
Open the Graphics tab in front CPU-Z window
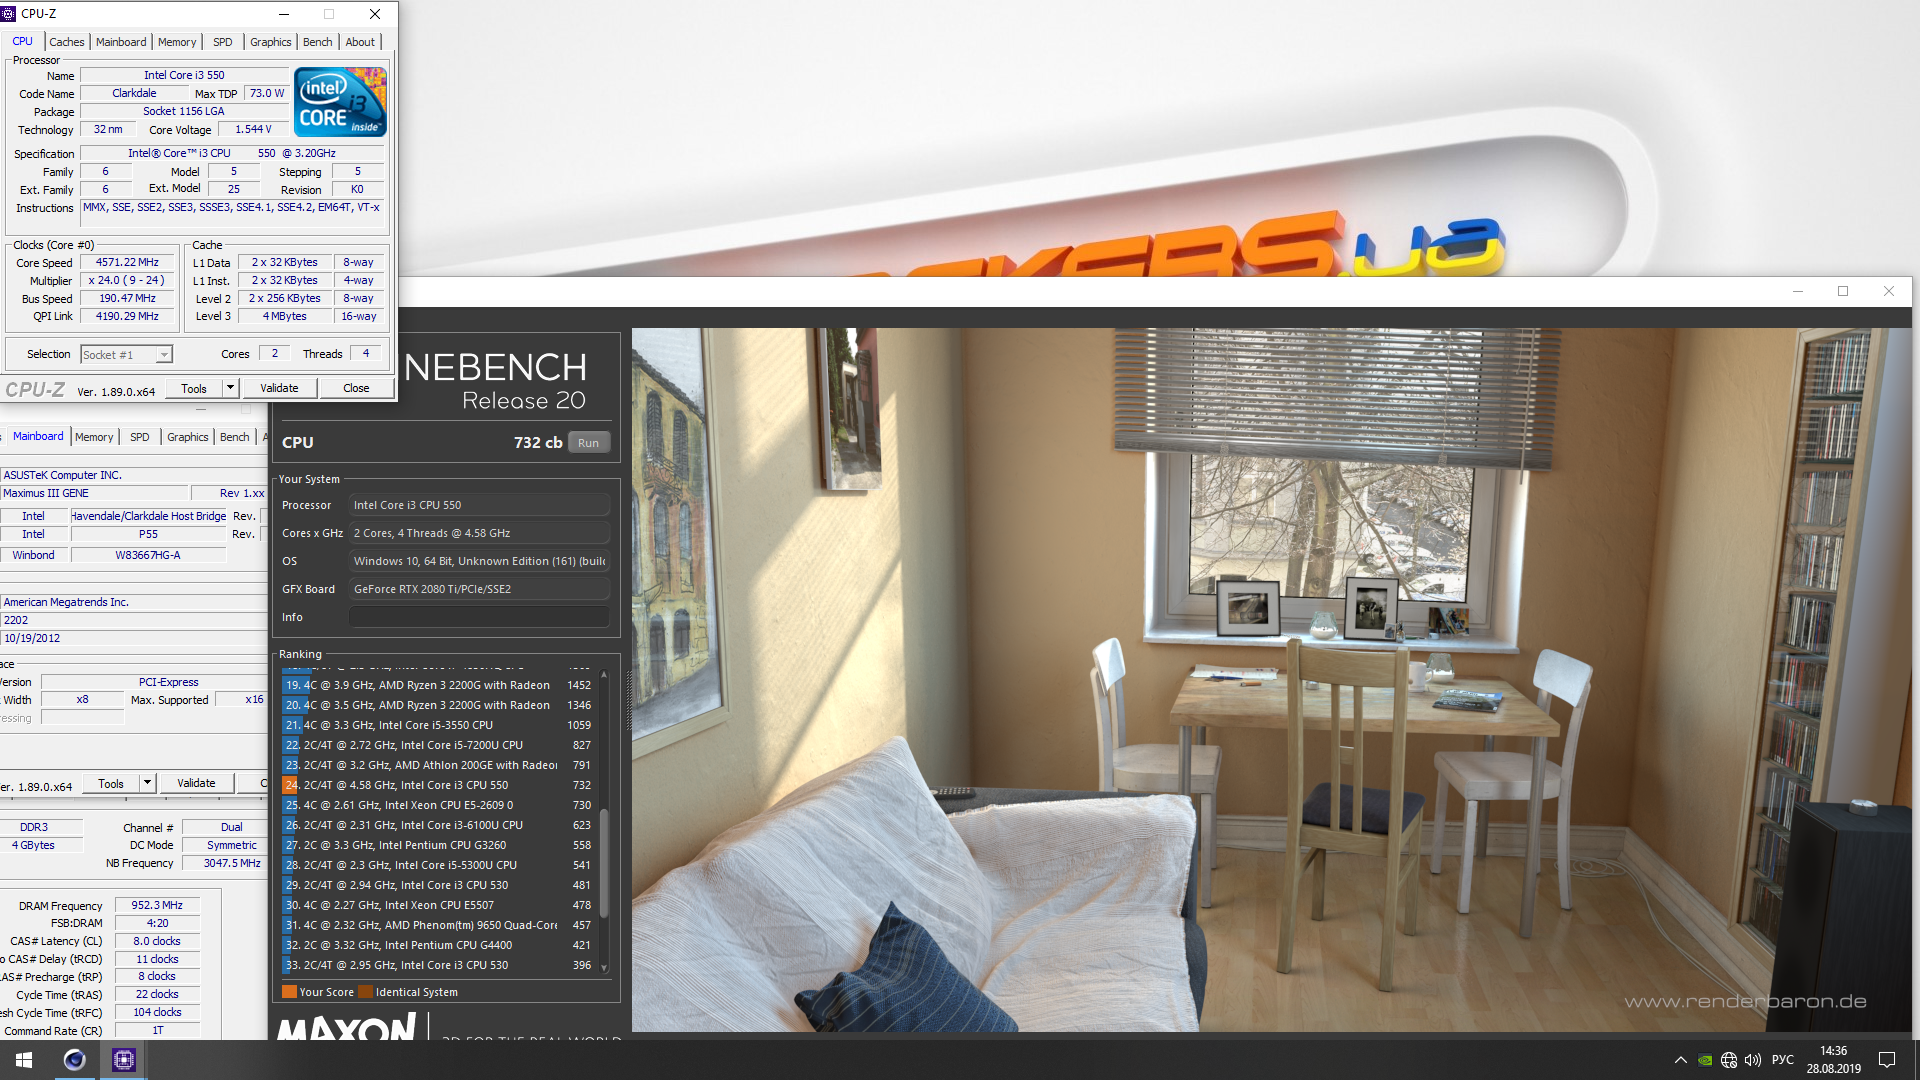pyautogui.click(x=271, y=42)
